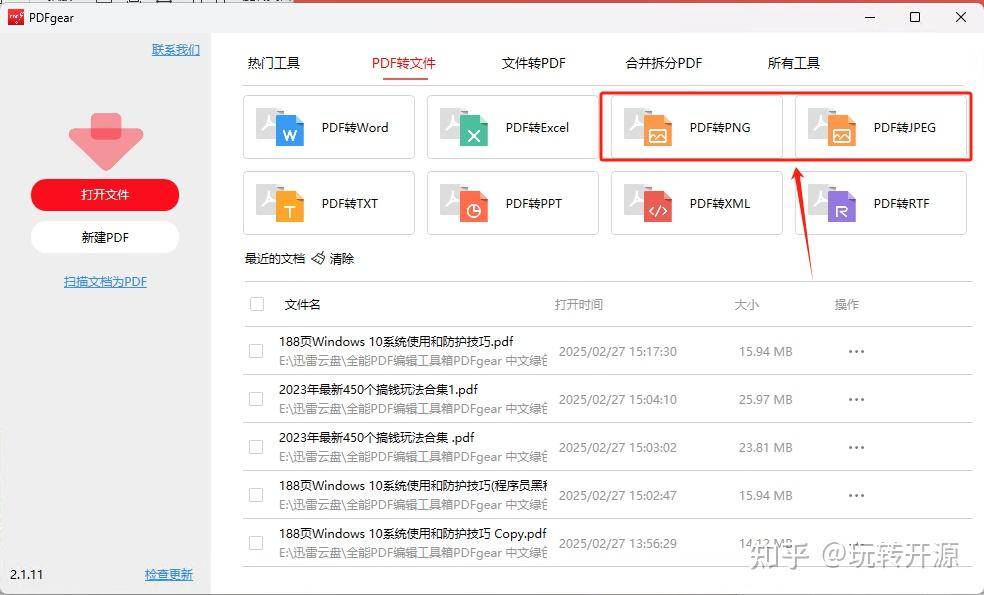
Task: Open the 联系我们 link
Action: 176,50
